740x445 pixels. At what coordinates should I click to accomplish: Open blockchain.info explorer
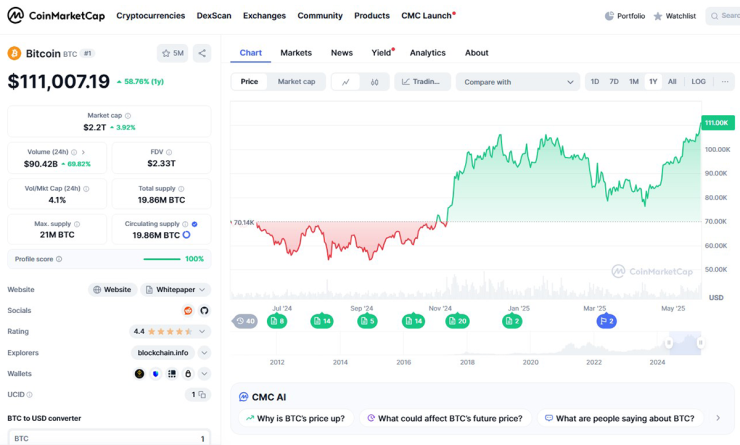point(163,353)
